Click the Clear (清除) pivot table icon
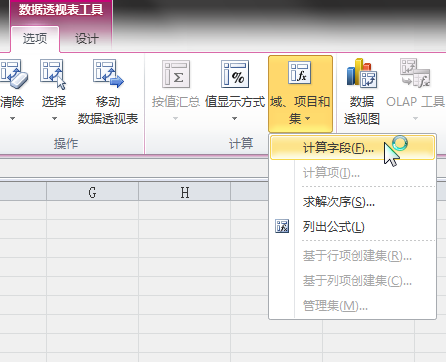Screen dimensions: 446x362 pos(13,74)
